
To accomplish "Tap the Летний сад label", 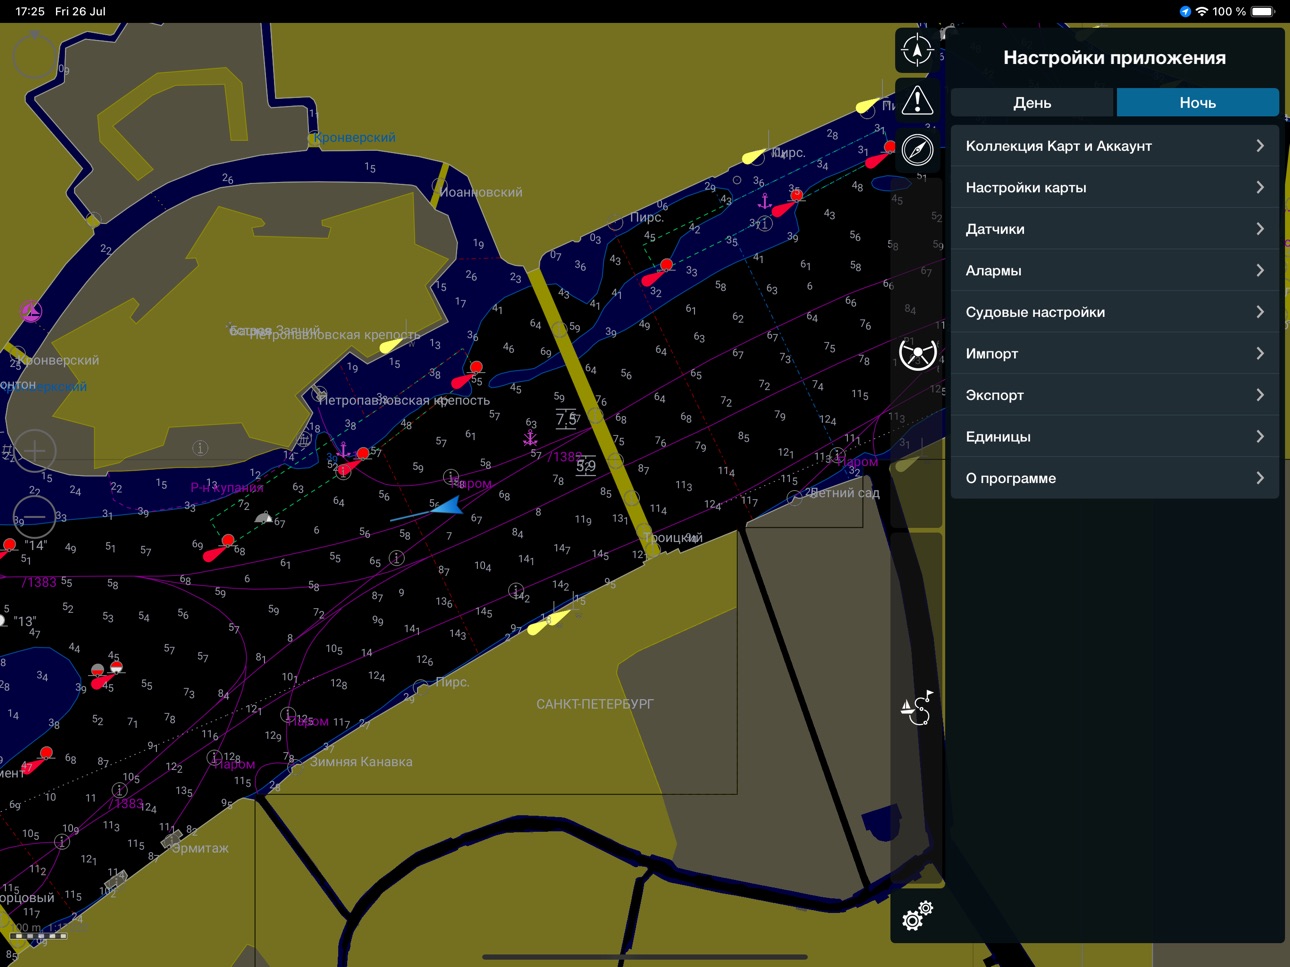I will click(843, 493).
